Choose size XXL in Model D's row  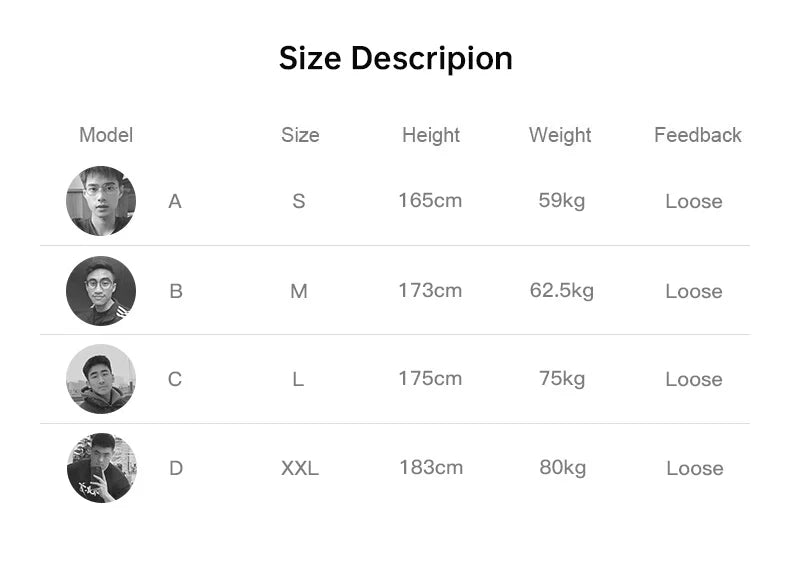tap(300, 468)
